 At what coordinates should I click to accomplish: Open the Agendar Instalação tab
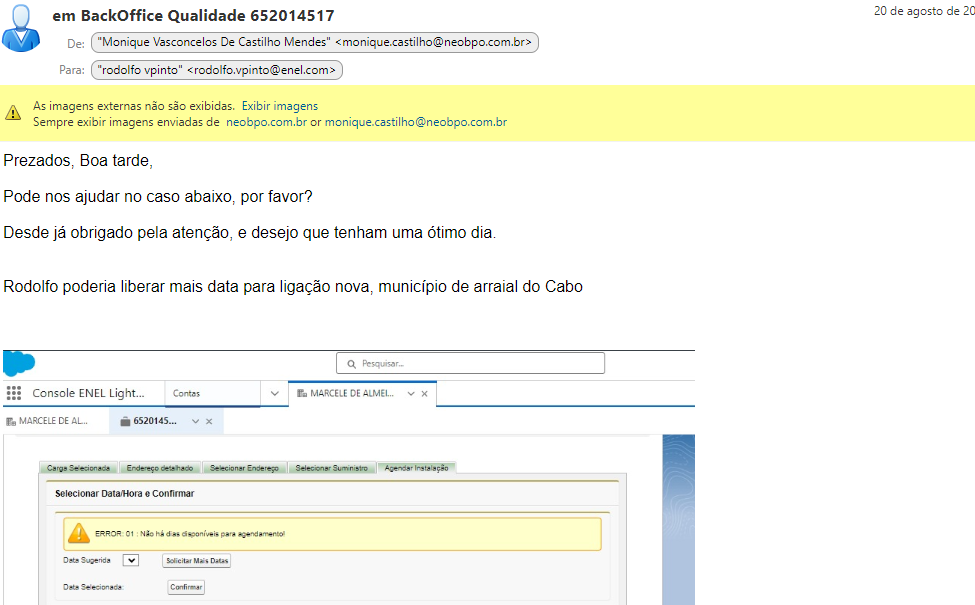pyautogui.click(x=417, y=468)
